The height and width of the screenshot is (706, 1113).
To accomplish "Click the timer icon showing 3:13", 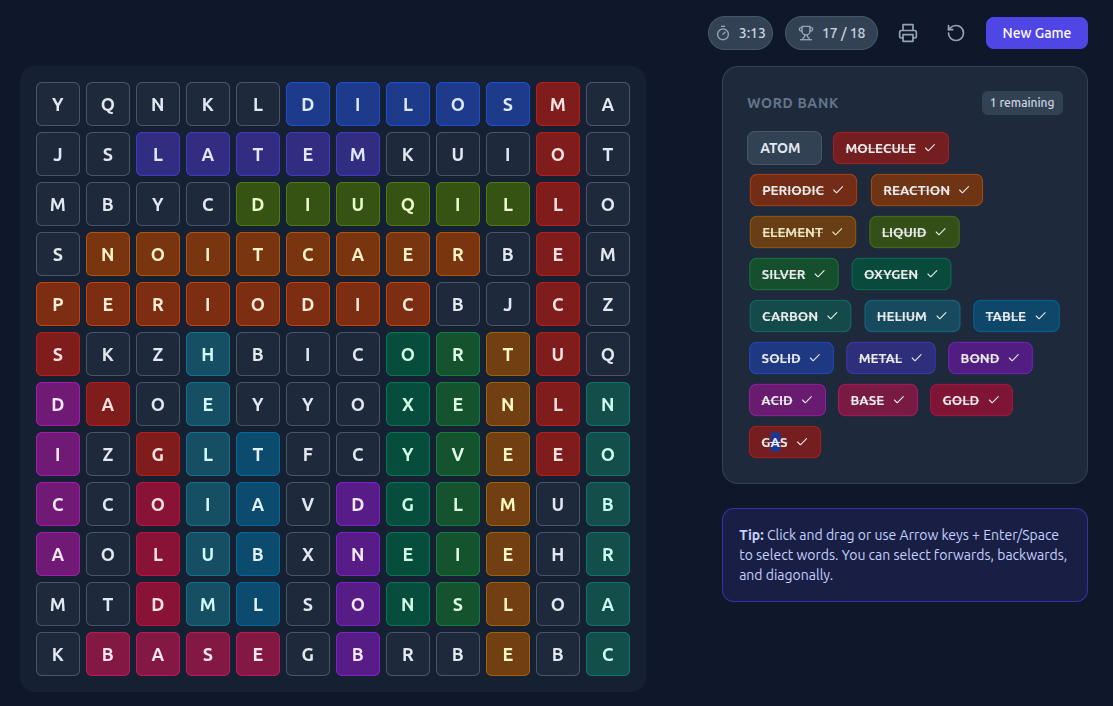I will (x=740, y=32).
